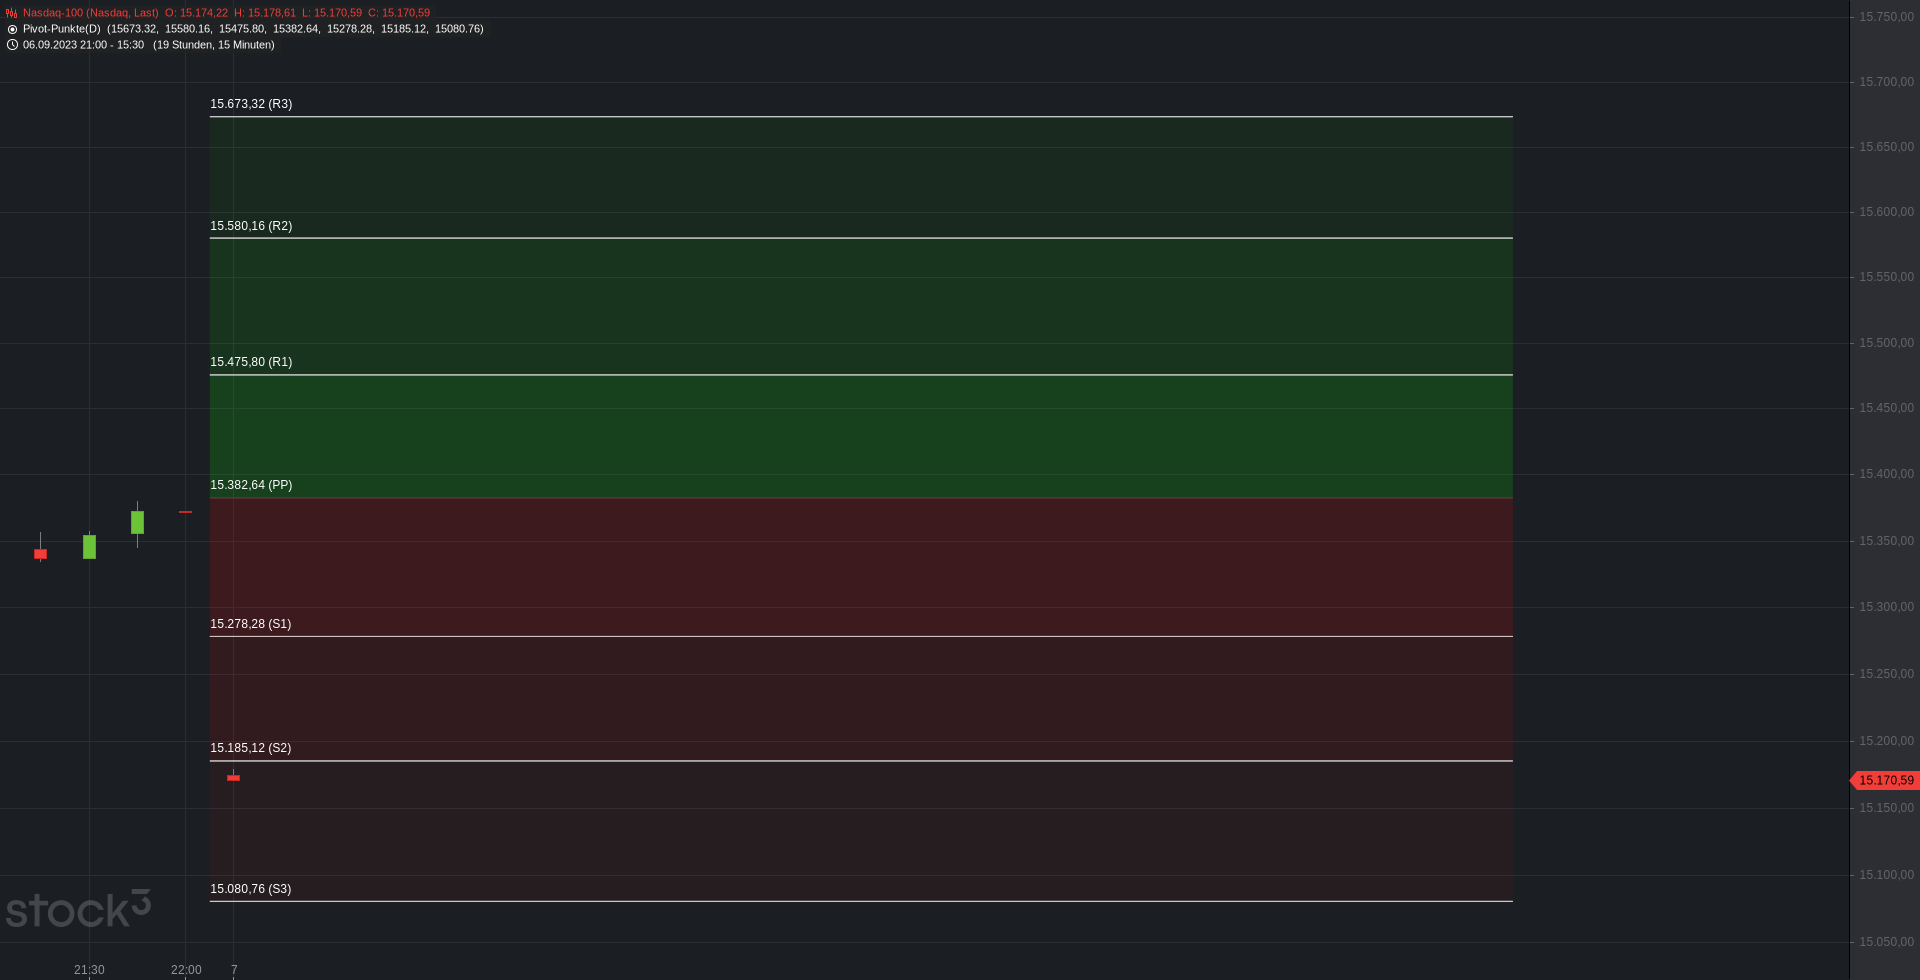1920x980 pixels.
Task: Click the stock3 watermark logo
Action: (78, 908)
